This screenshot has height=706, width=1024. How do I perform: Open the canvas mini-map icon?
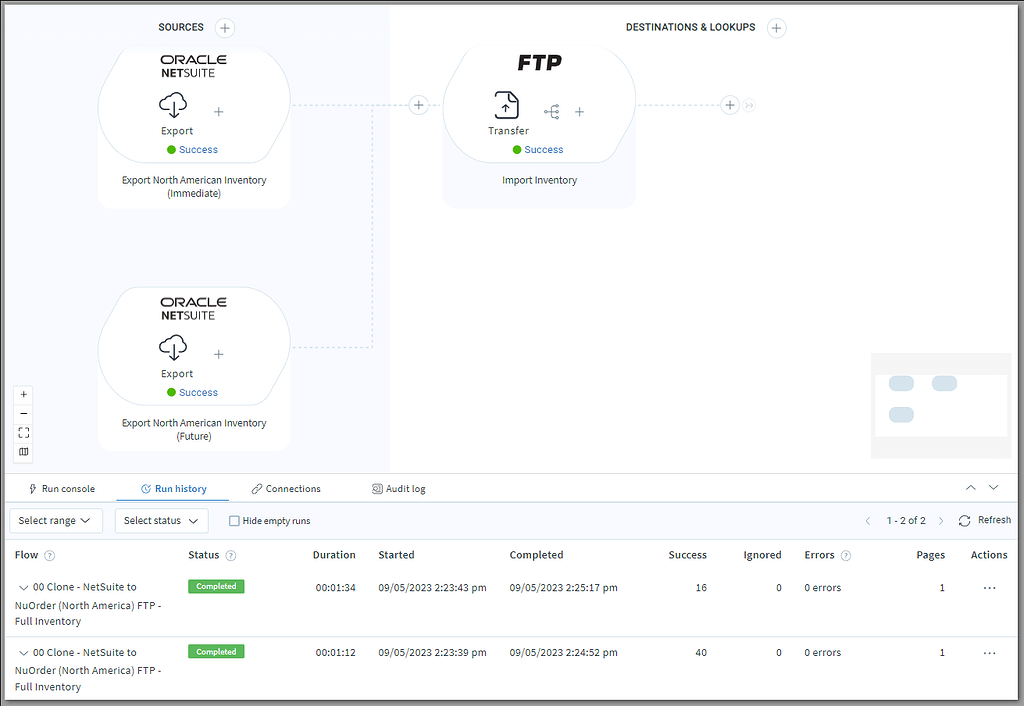click(x=23, y=451)
